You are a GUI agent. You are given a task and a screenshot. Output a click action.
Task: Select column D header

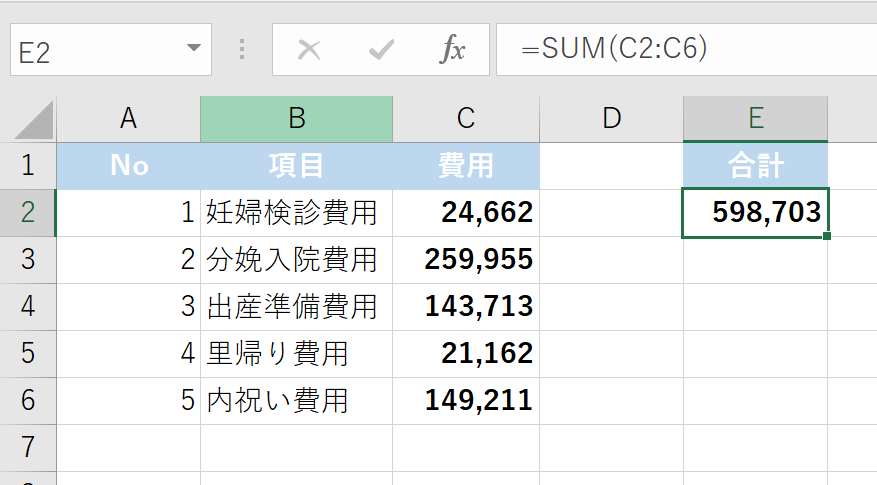[611, 119]
